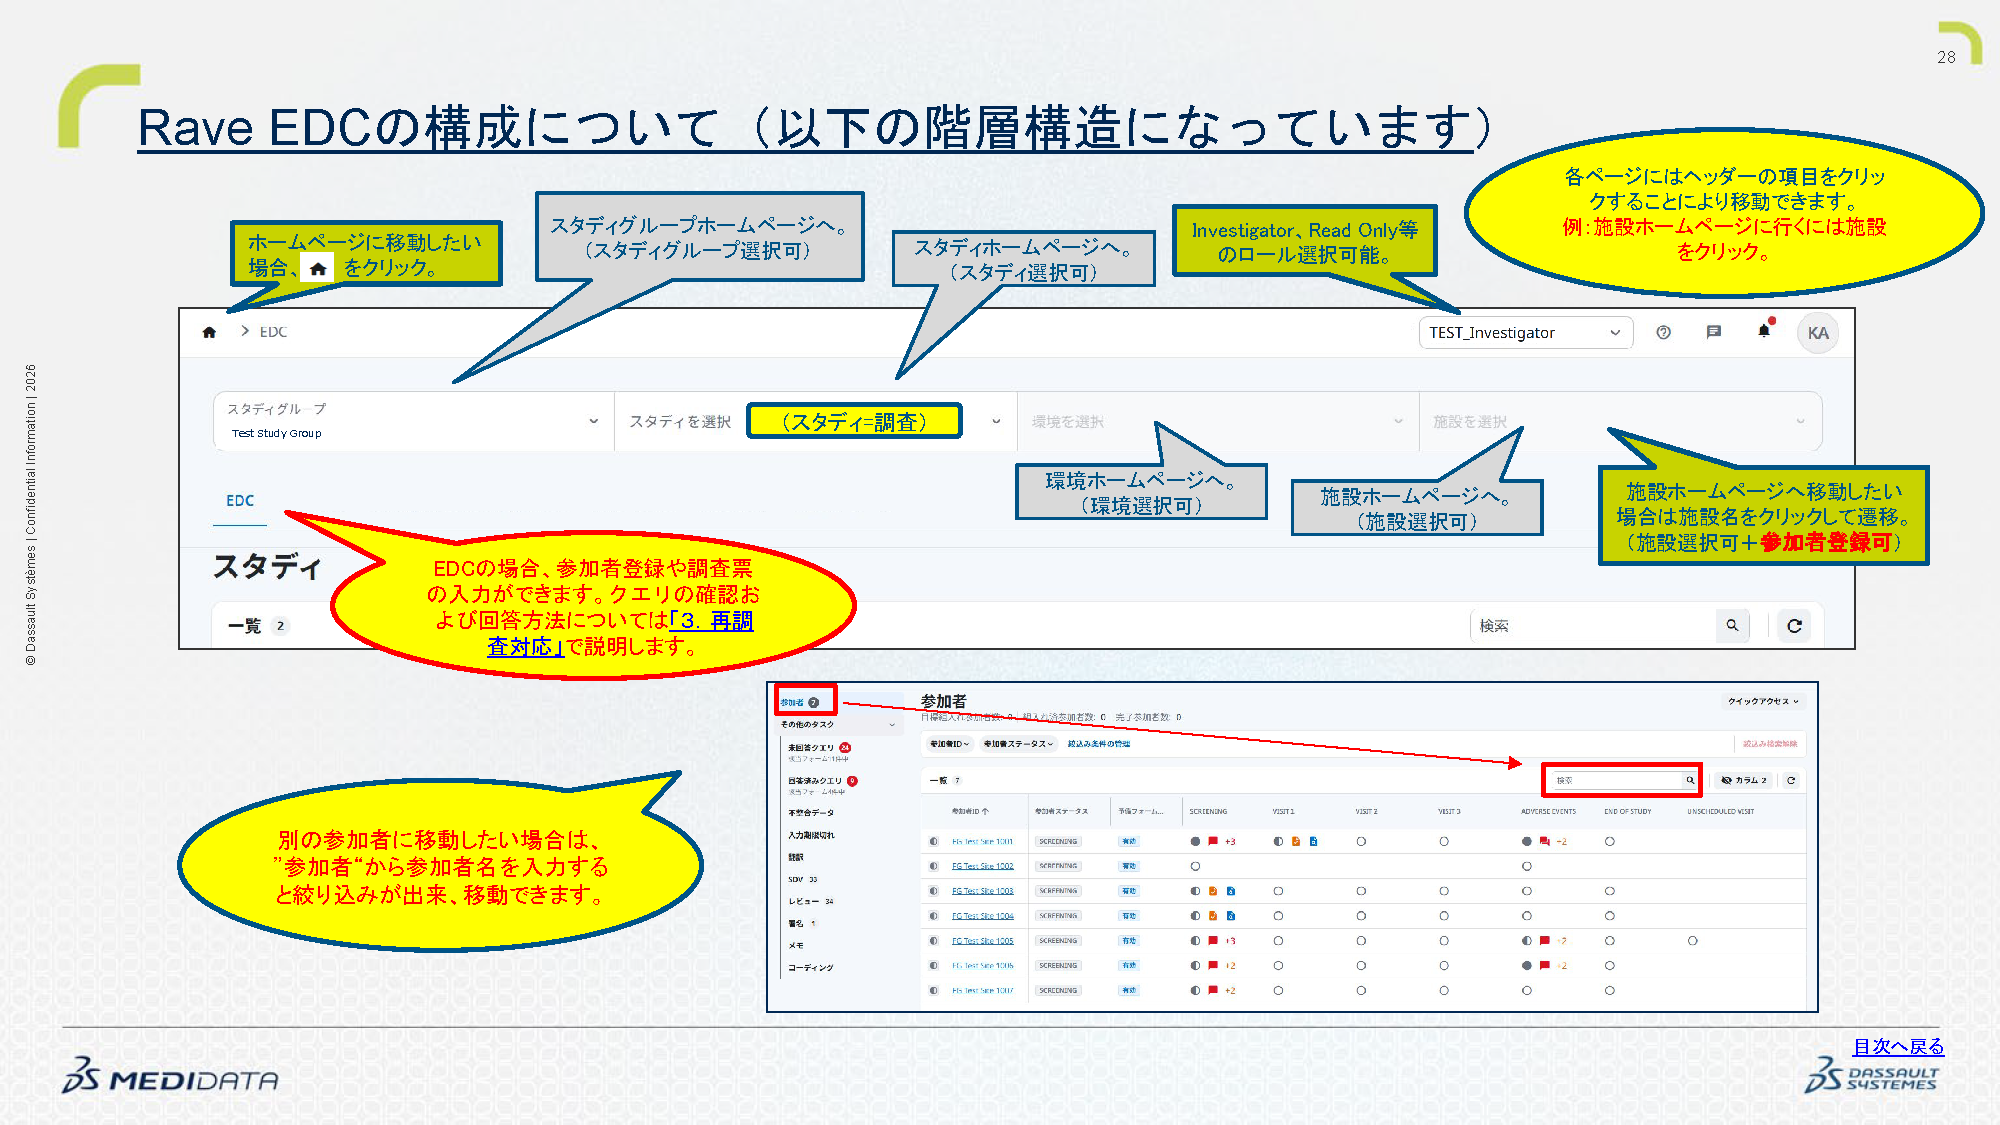Sort by the 参加者ID column header

[x=969, y=812]
